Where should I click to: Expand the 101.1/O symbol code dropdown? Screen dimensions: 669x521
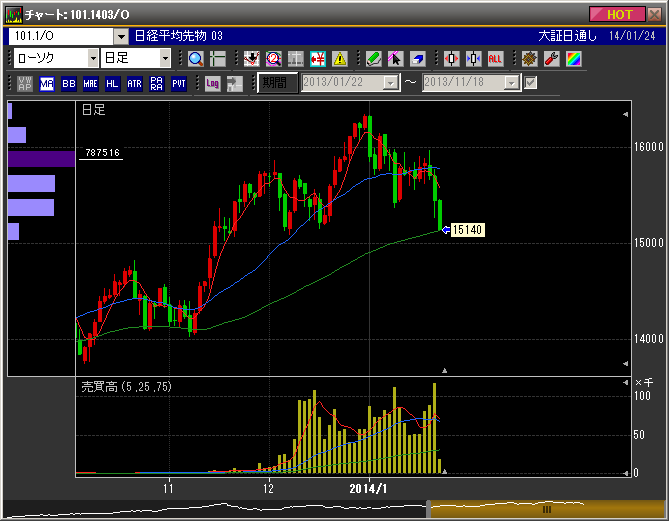[120, 36]
